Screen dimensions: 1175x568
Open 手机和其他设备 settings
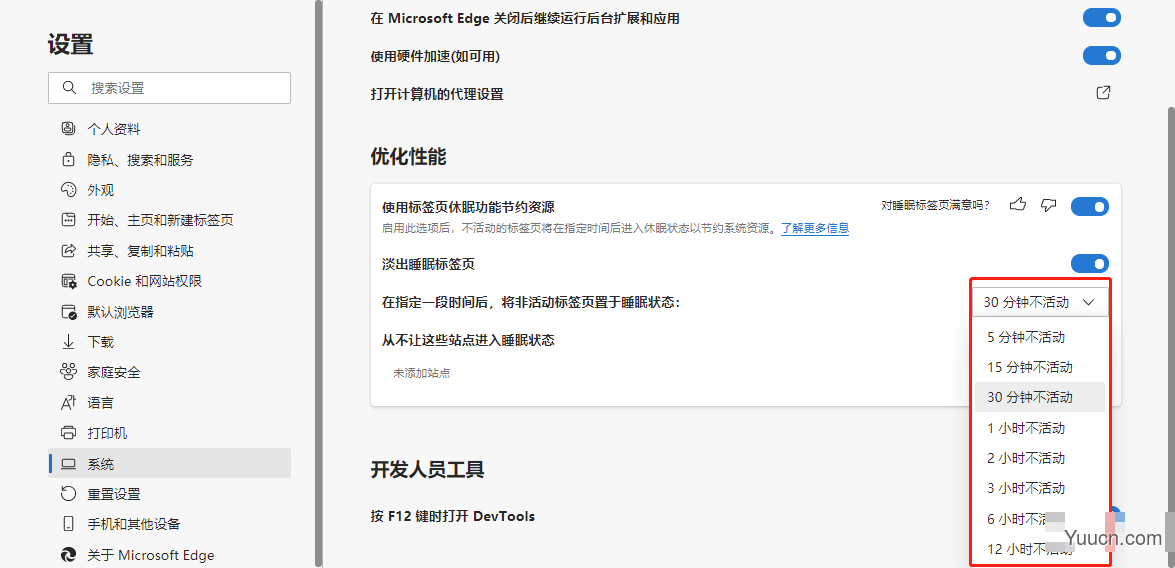169,525
